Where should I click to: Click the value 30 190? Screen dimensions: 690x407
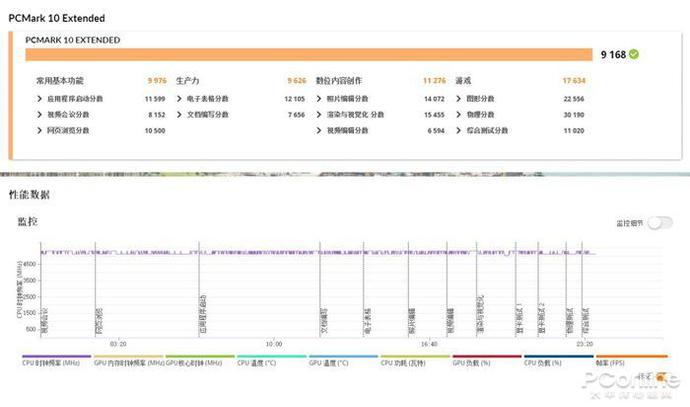(x=574, y=115)
